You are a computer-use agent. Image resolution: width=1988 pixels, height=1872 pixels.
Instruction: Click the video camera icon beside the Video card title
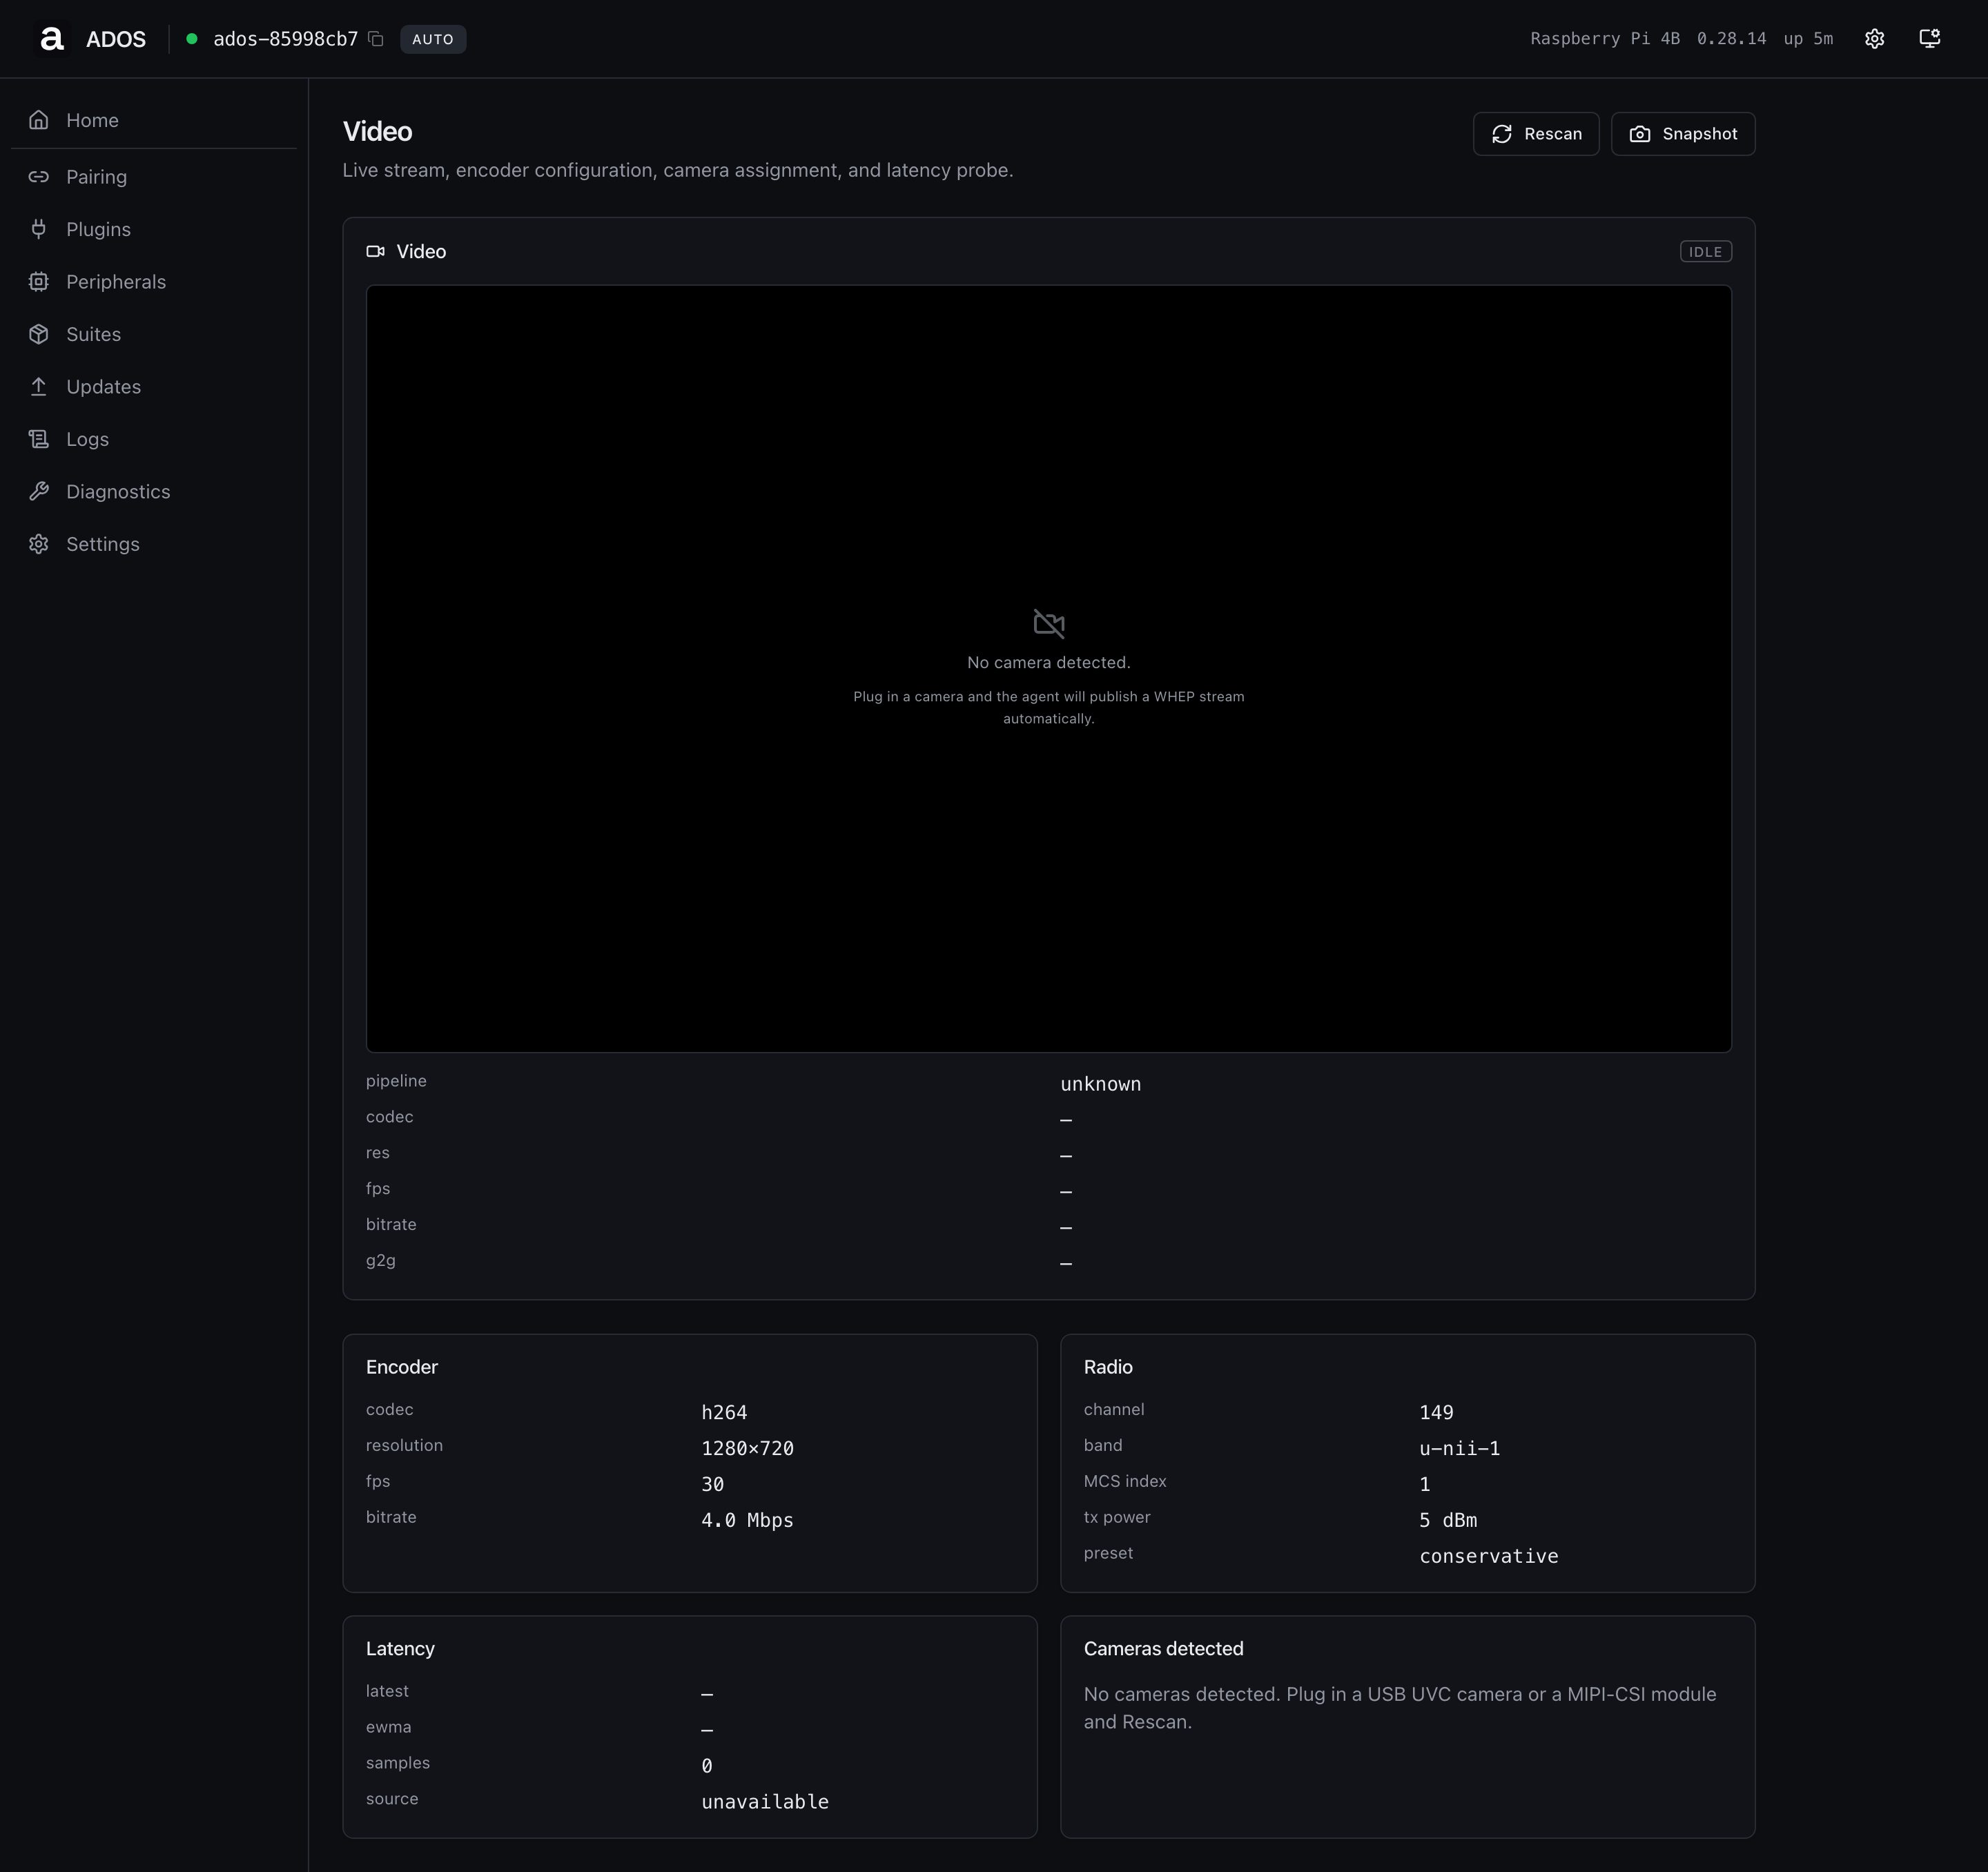pos(376,252)
